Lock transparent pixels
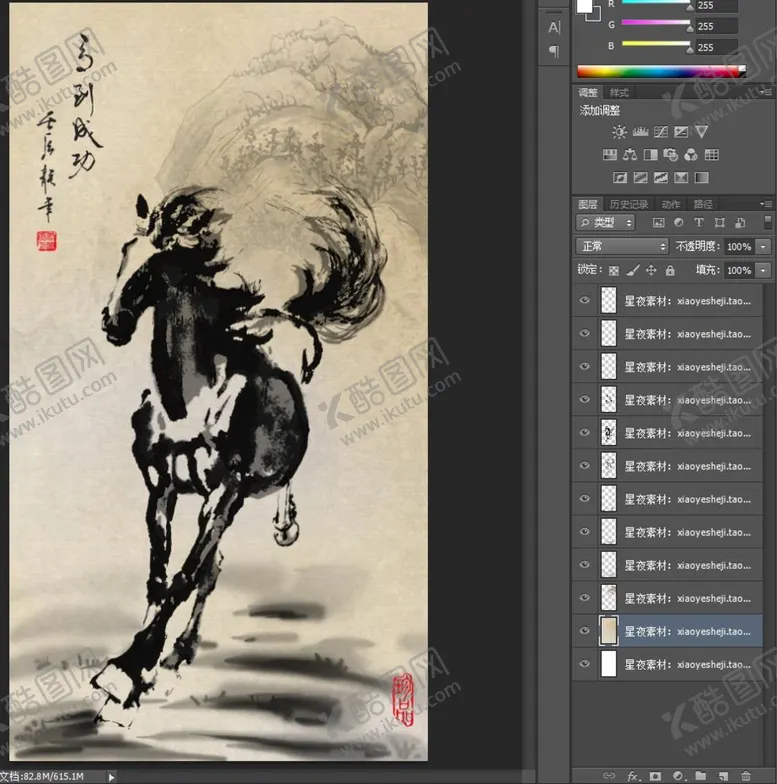777x784 pixels. click(x=614, y=270)
